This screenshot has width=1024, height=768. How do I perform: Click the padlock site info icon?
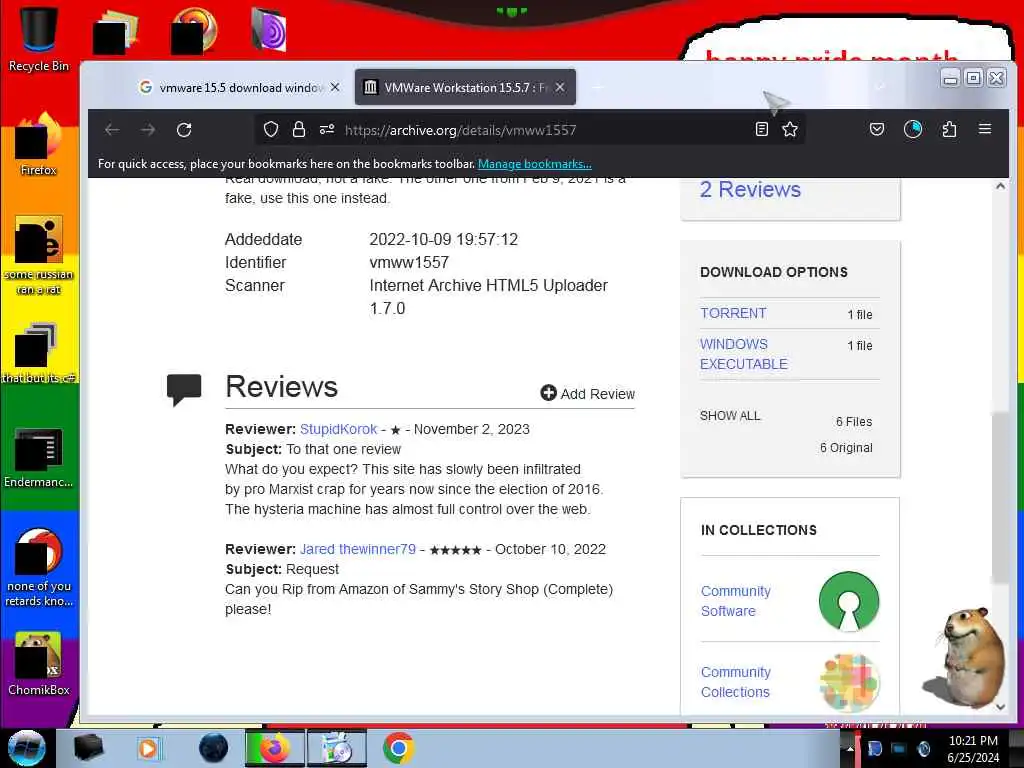pyautogui.click(x=299, y=129)
